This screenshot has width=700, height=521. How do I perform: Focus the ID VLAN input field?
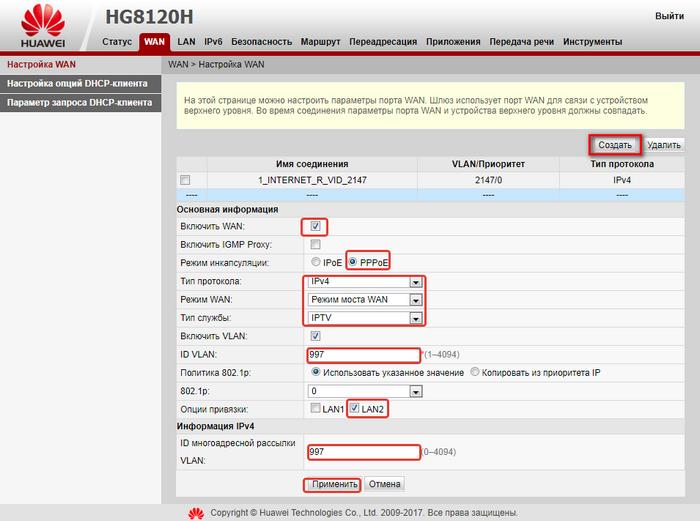click(364, 354)
